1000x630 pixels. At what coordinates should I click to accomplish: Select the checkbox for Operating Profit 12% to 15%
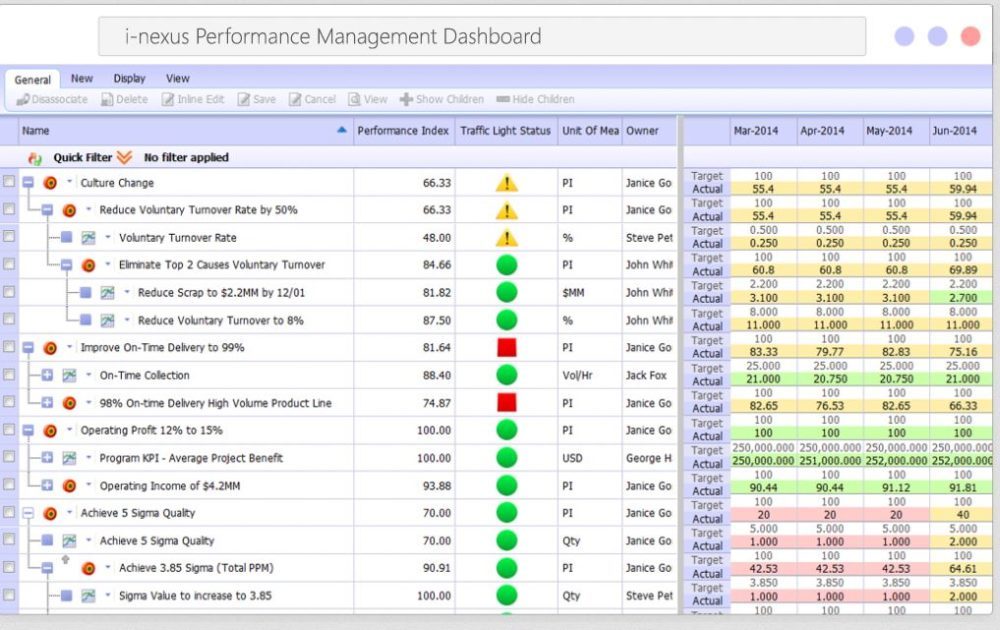9,430
